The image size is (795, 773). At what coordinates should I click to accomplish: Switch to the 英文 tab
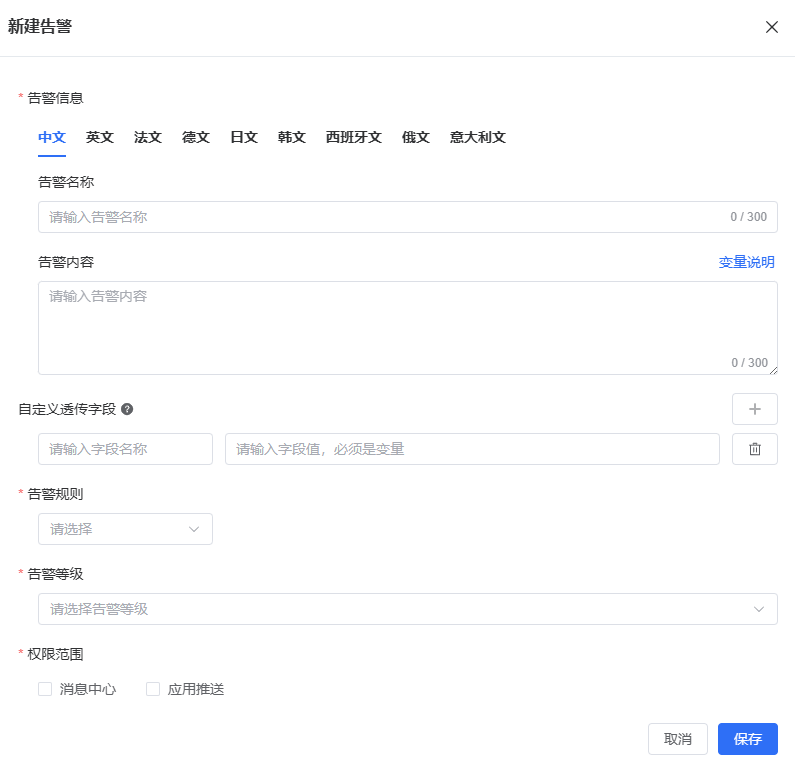[x=99, y=137]
